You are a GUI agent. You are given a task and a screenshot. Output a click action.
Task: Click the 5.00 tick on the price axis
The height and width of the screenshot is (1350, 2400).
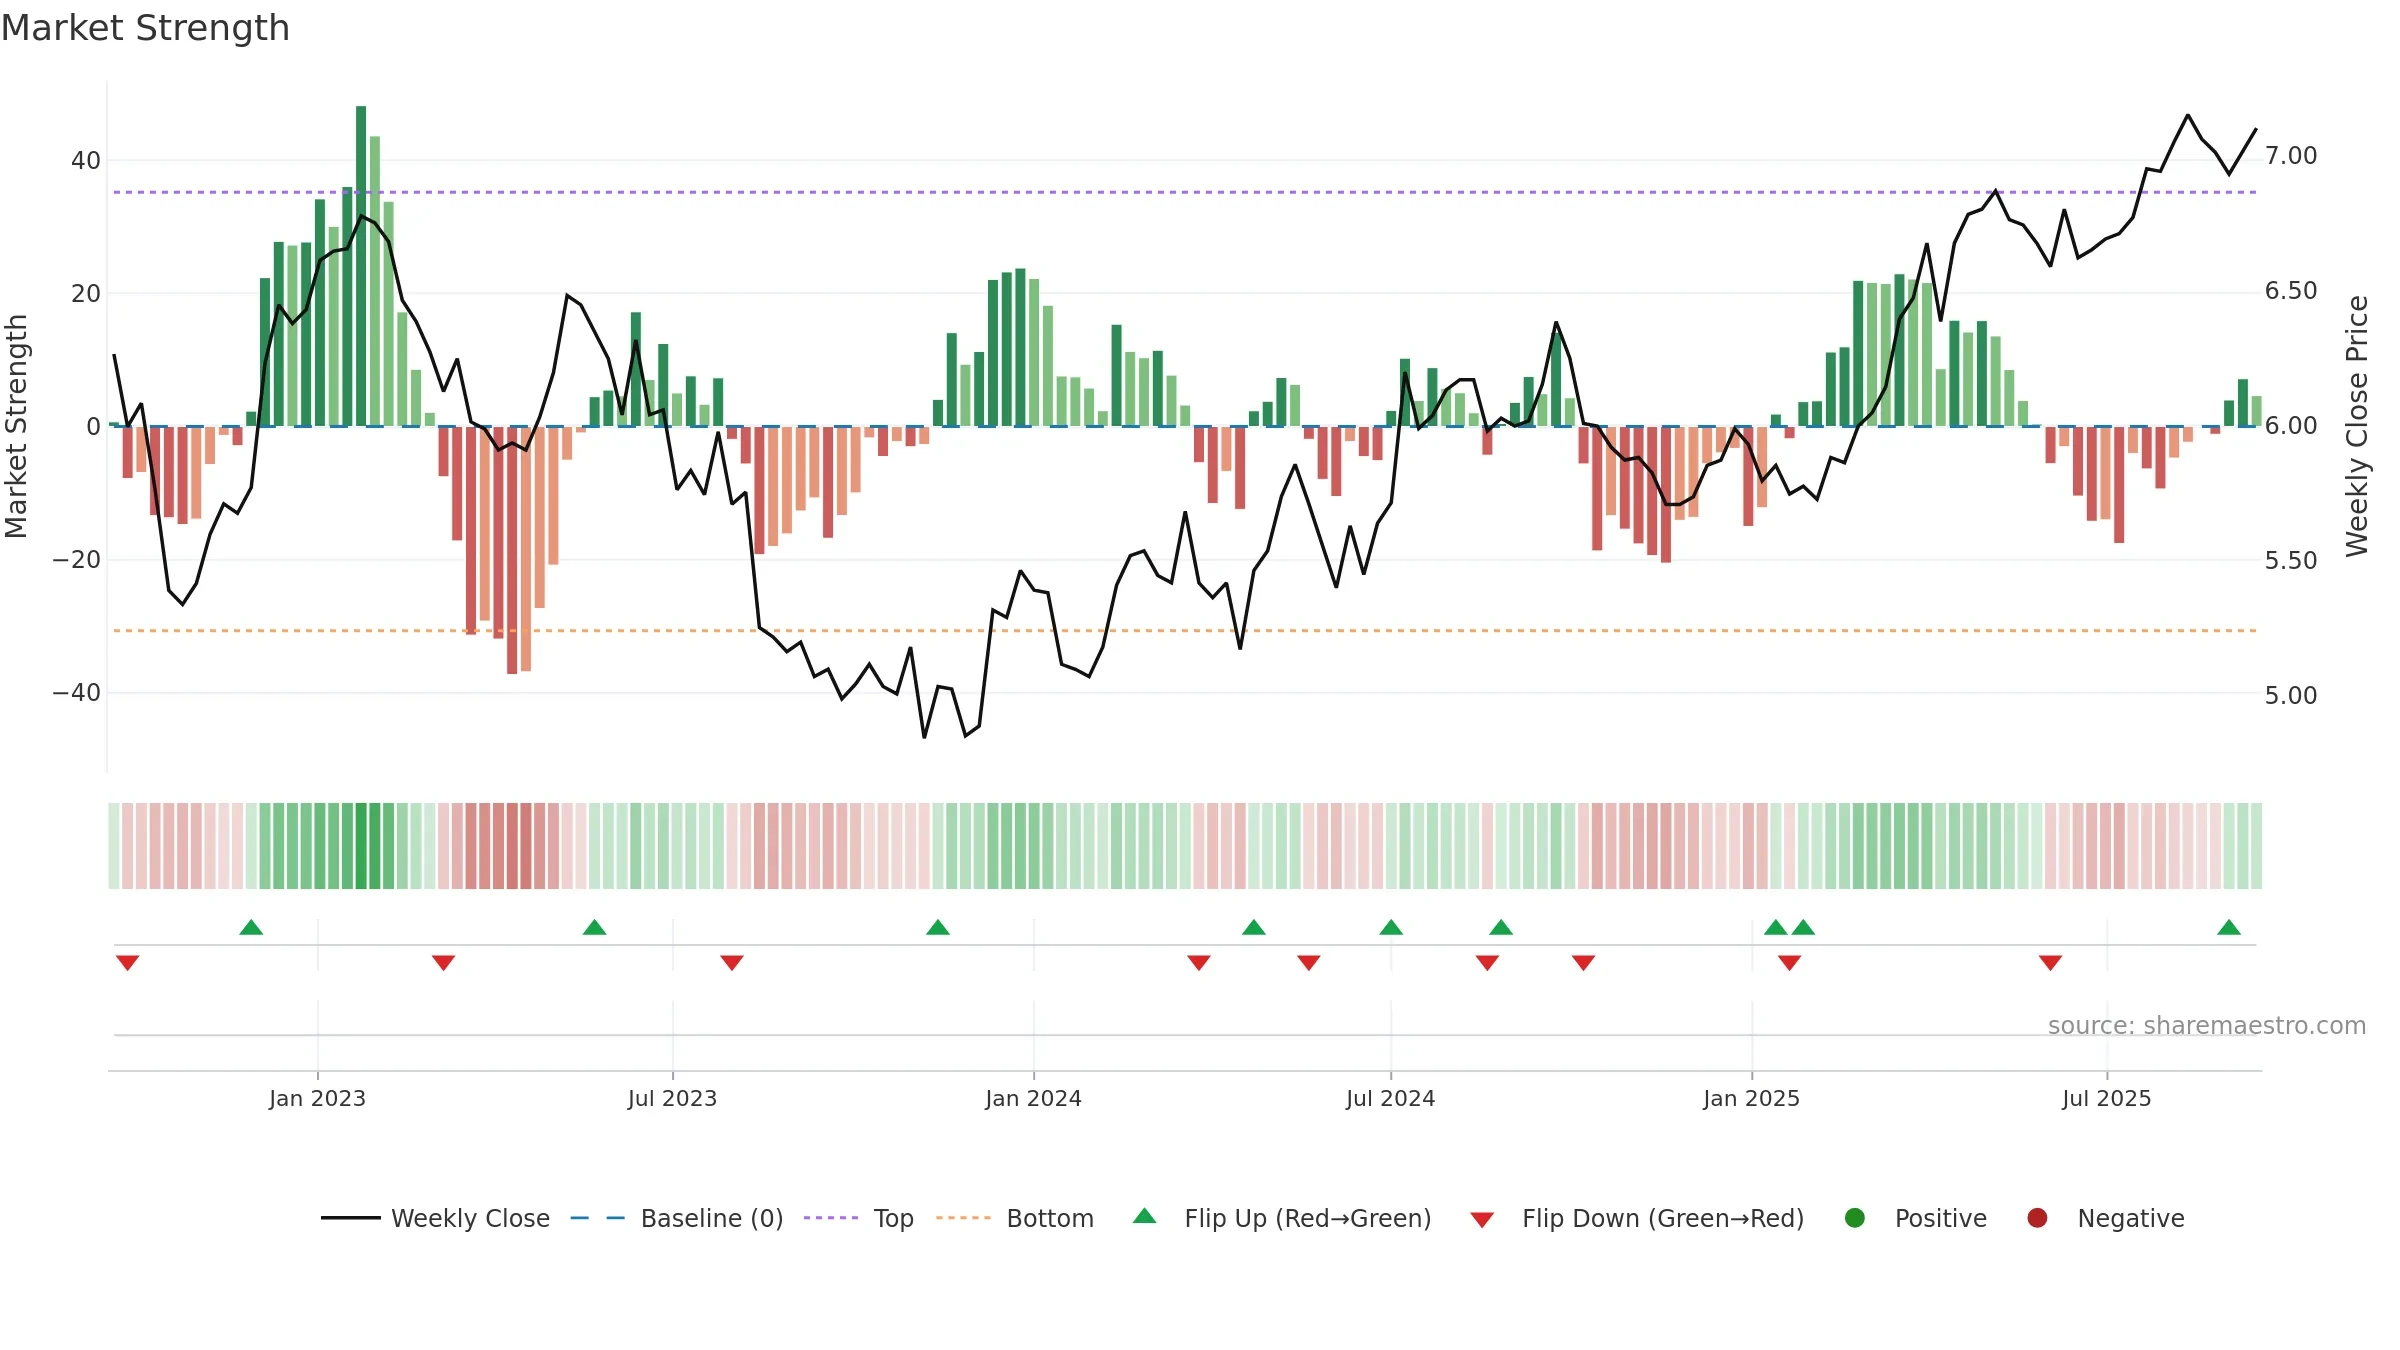tap(2291, 695)
